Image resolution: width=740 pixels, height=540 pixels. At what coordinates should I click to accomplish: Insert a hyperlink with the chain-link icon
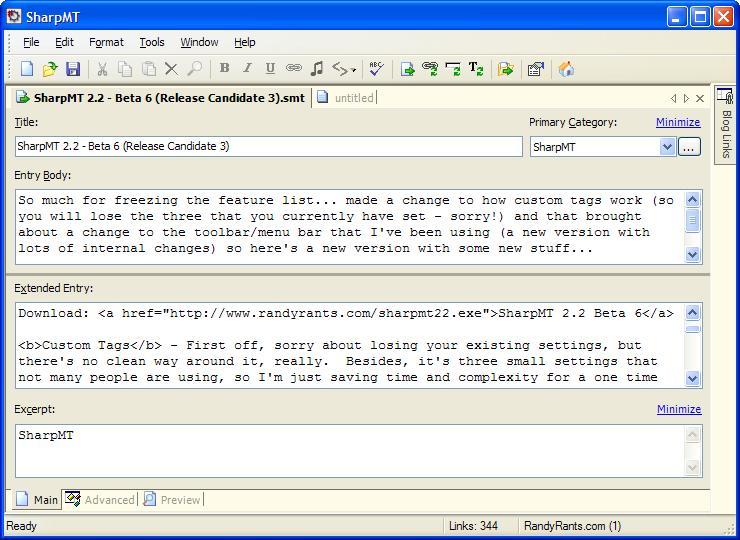click(x=293, y=68)
